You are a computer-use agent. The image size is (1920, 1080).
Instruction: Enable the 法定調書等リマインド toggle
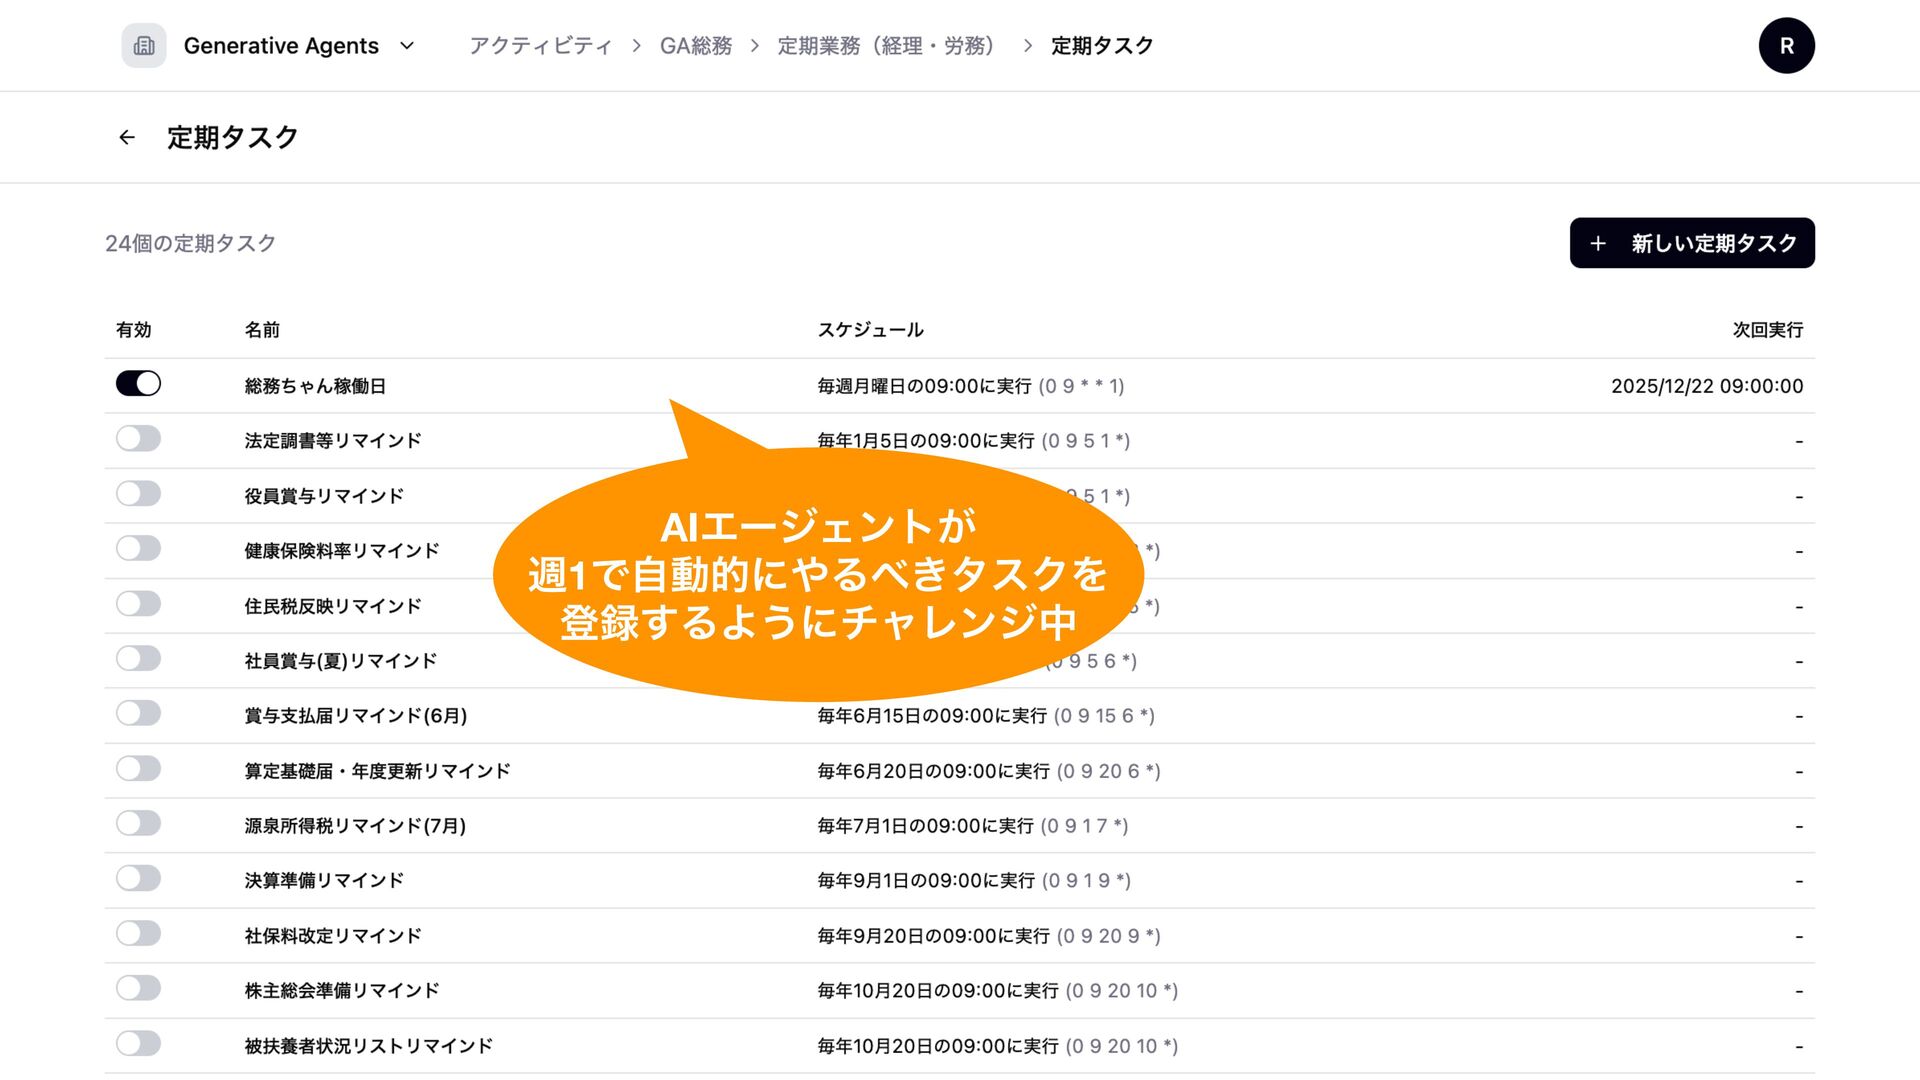click(x=138, y=439)
